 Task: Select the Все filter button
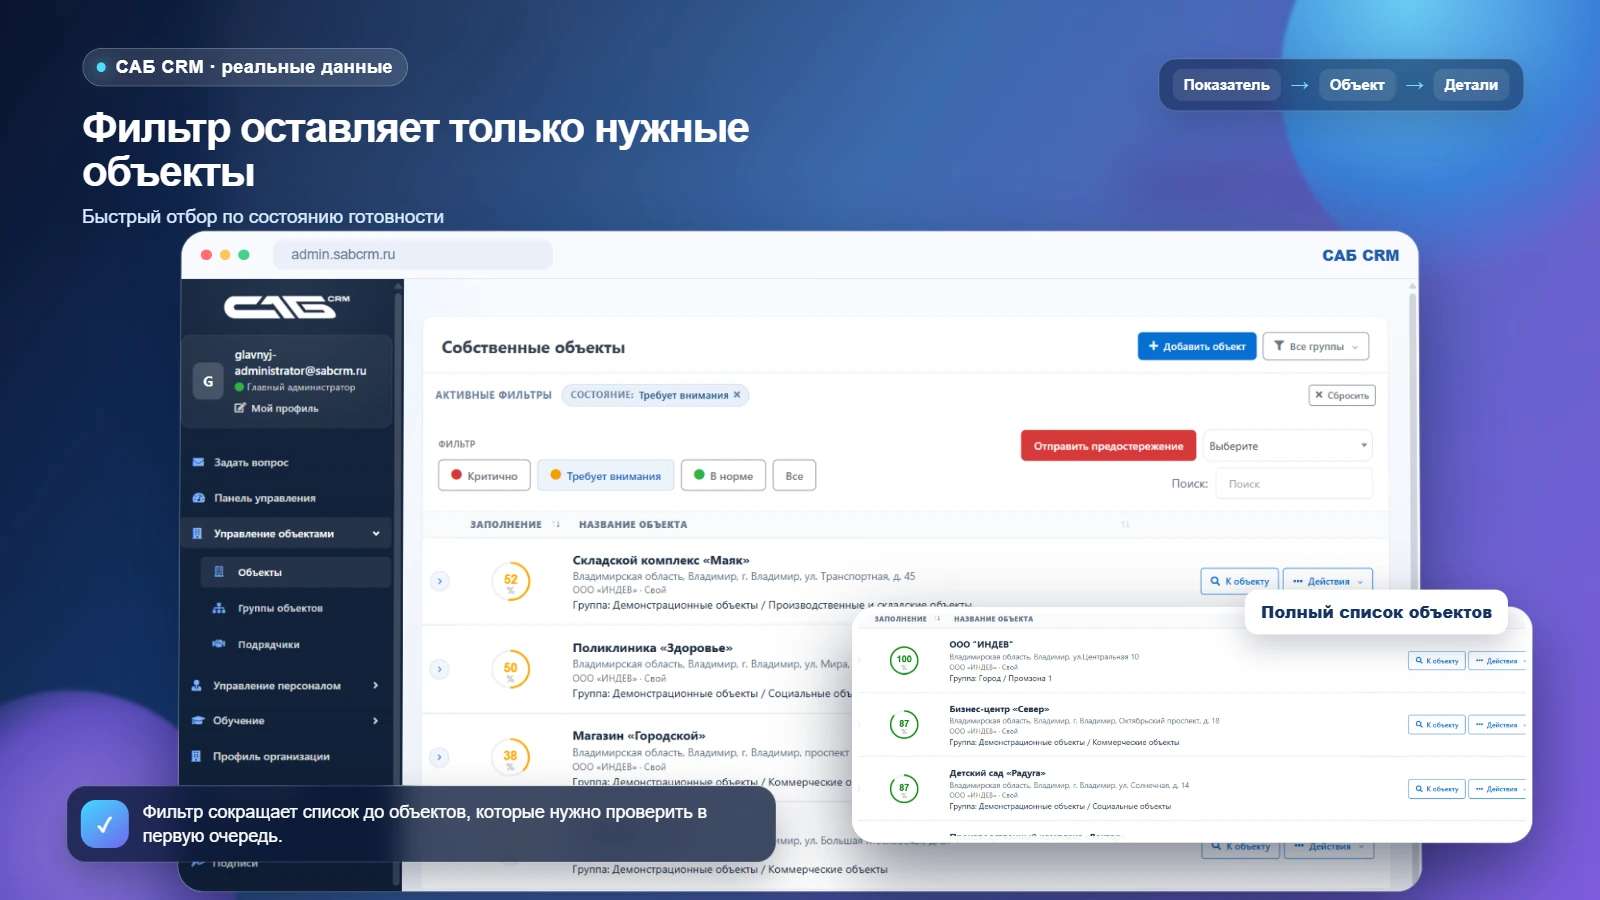(x=794, y=476)
